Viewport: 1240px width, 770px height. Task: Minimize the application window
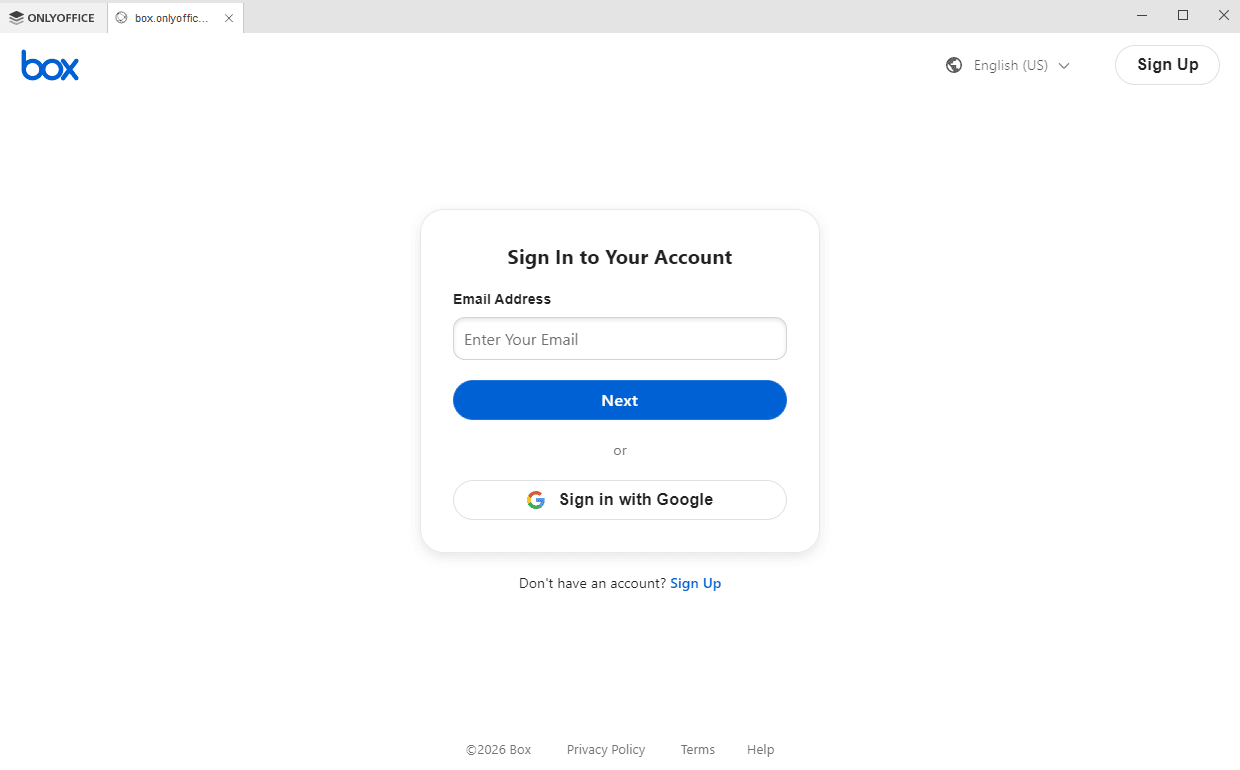click(1141, 15)
